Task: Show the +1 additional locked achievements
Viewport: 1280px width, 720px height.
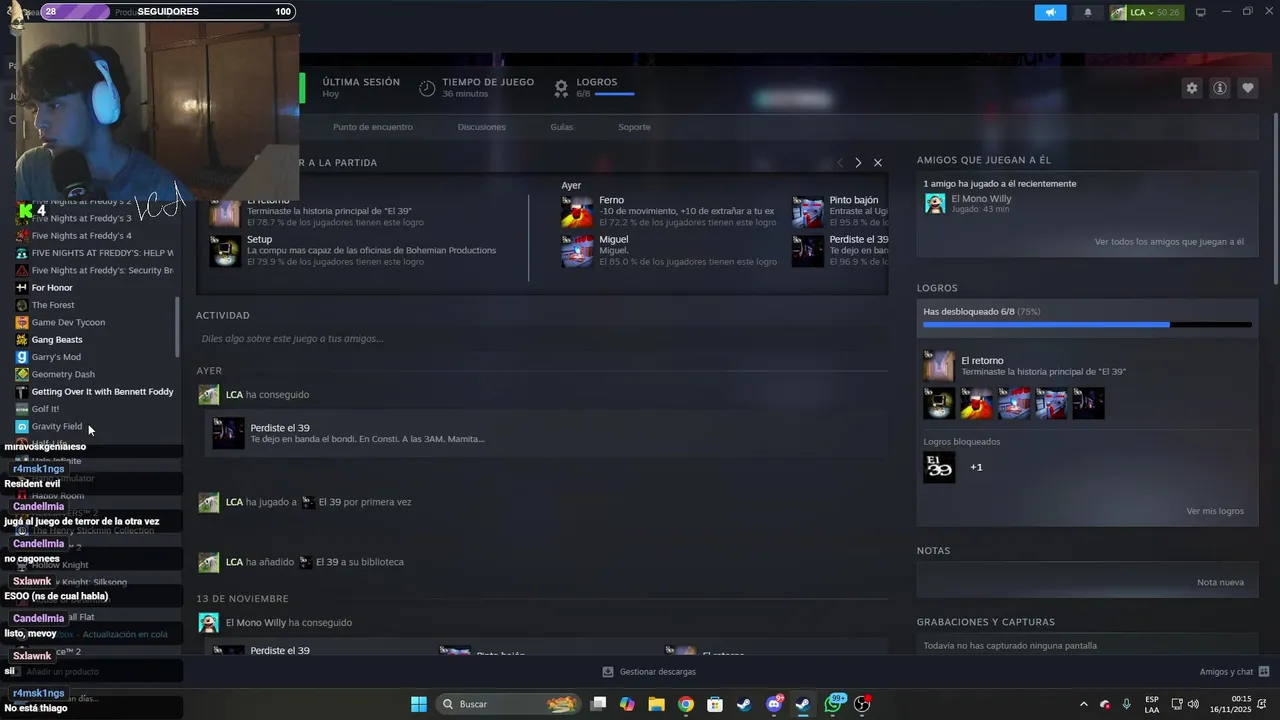Action: click(x=976, y=467)
